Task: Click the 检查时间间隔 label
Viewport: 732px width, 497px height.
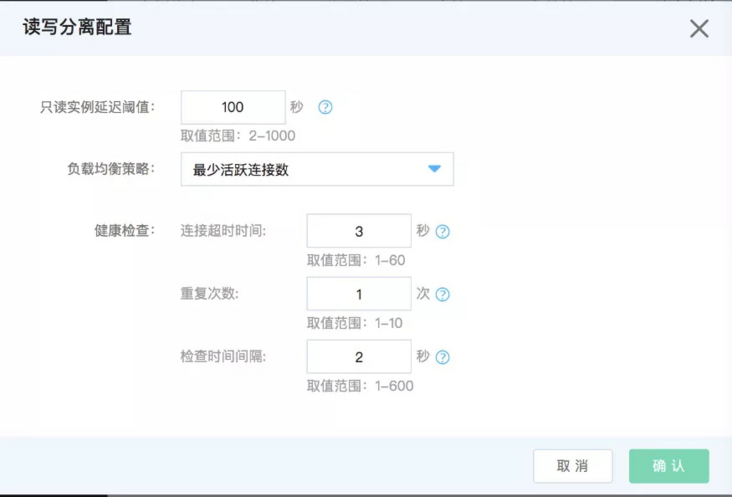Action: point(223,357)
